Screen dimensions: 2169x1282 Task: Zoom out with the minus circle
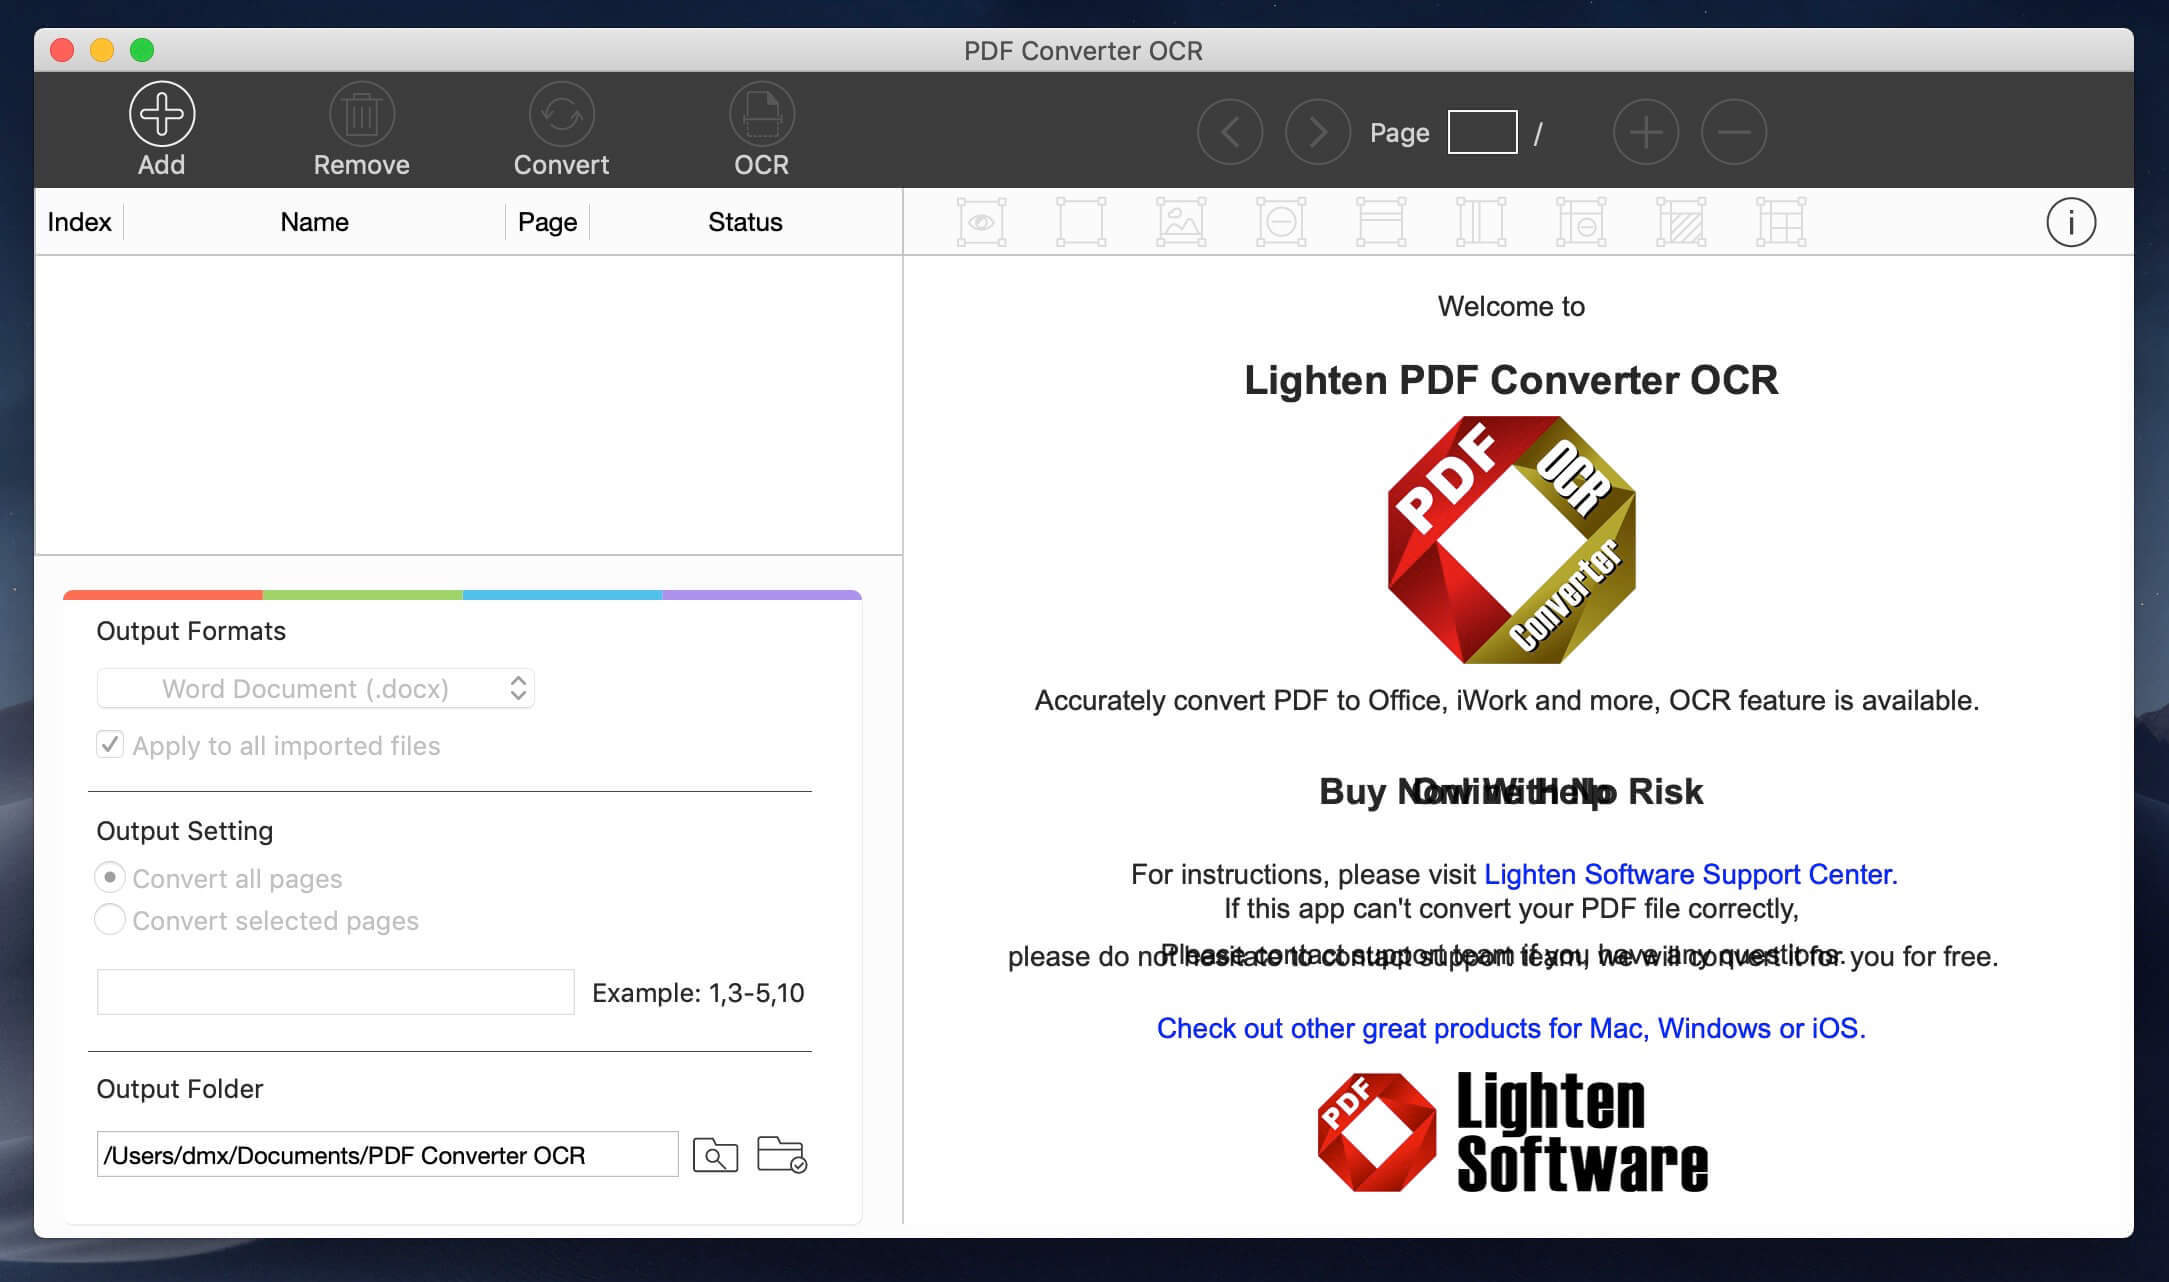pyautogui.click(x=1734, y=132)
